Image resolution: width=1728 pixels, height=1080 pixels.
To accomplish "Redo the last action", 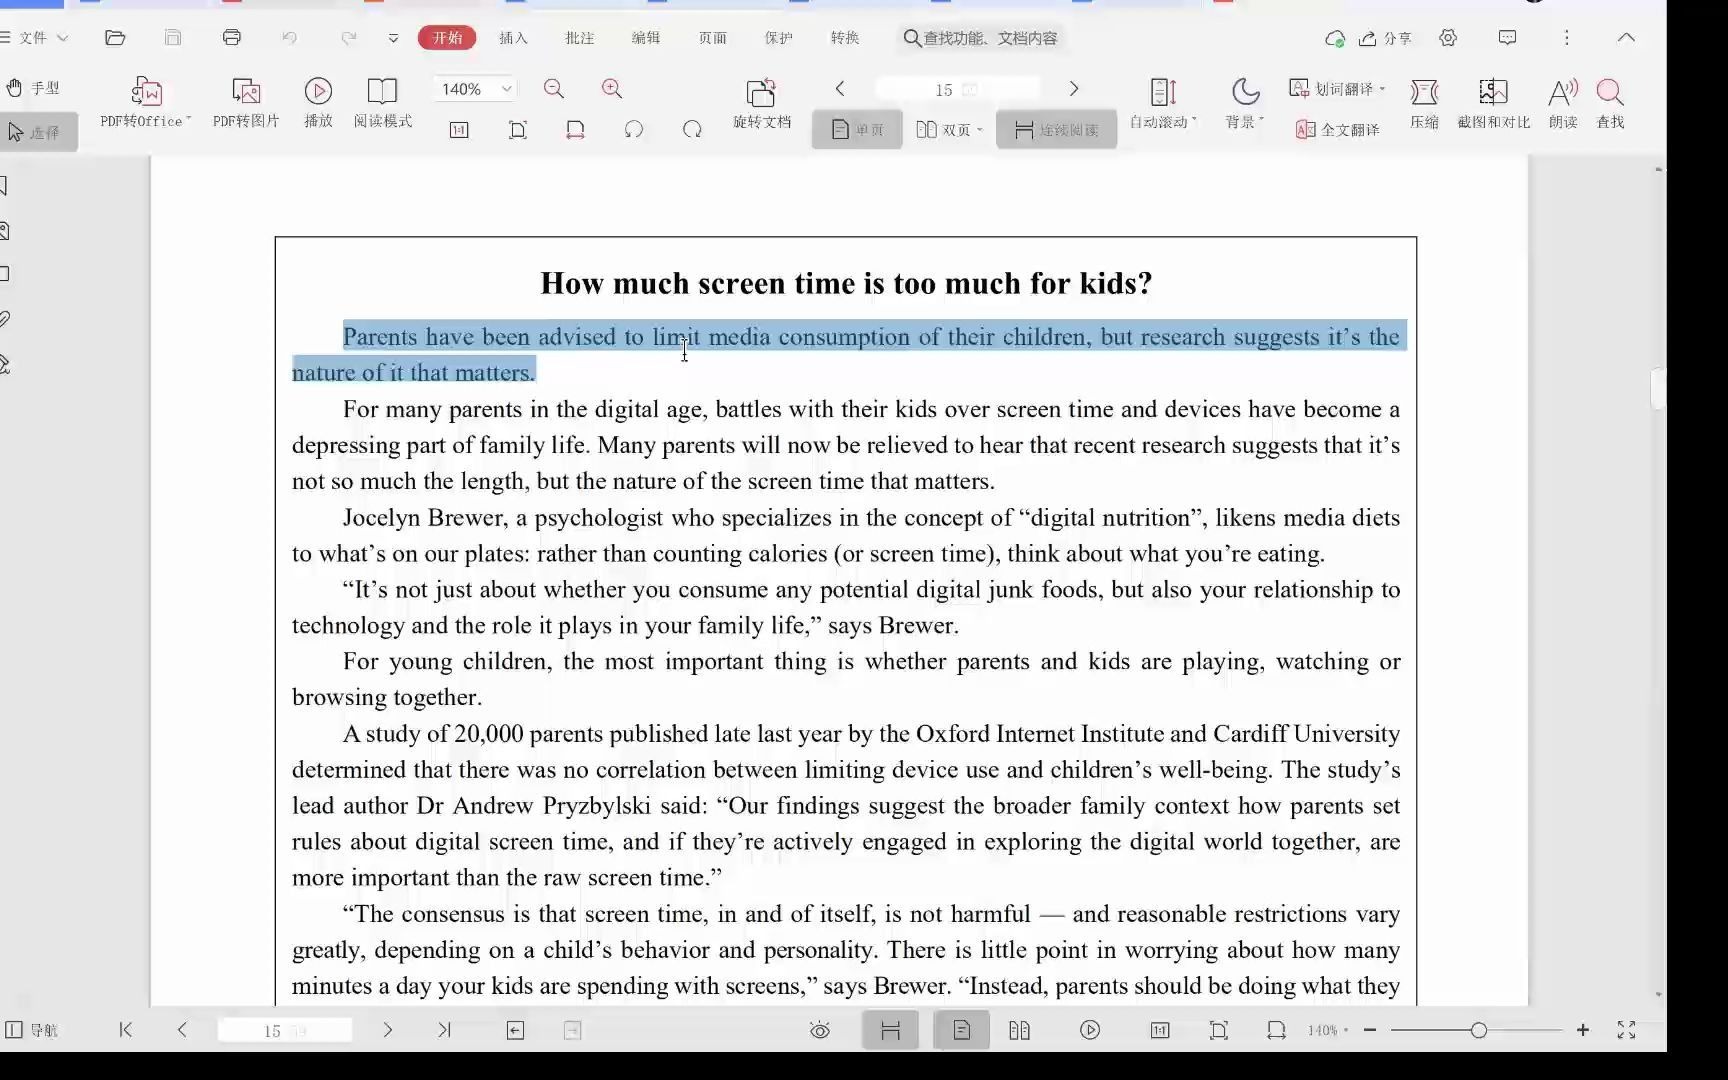I will [x=348, y=38].
